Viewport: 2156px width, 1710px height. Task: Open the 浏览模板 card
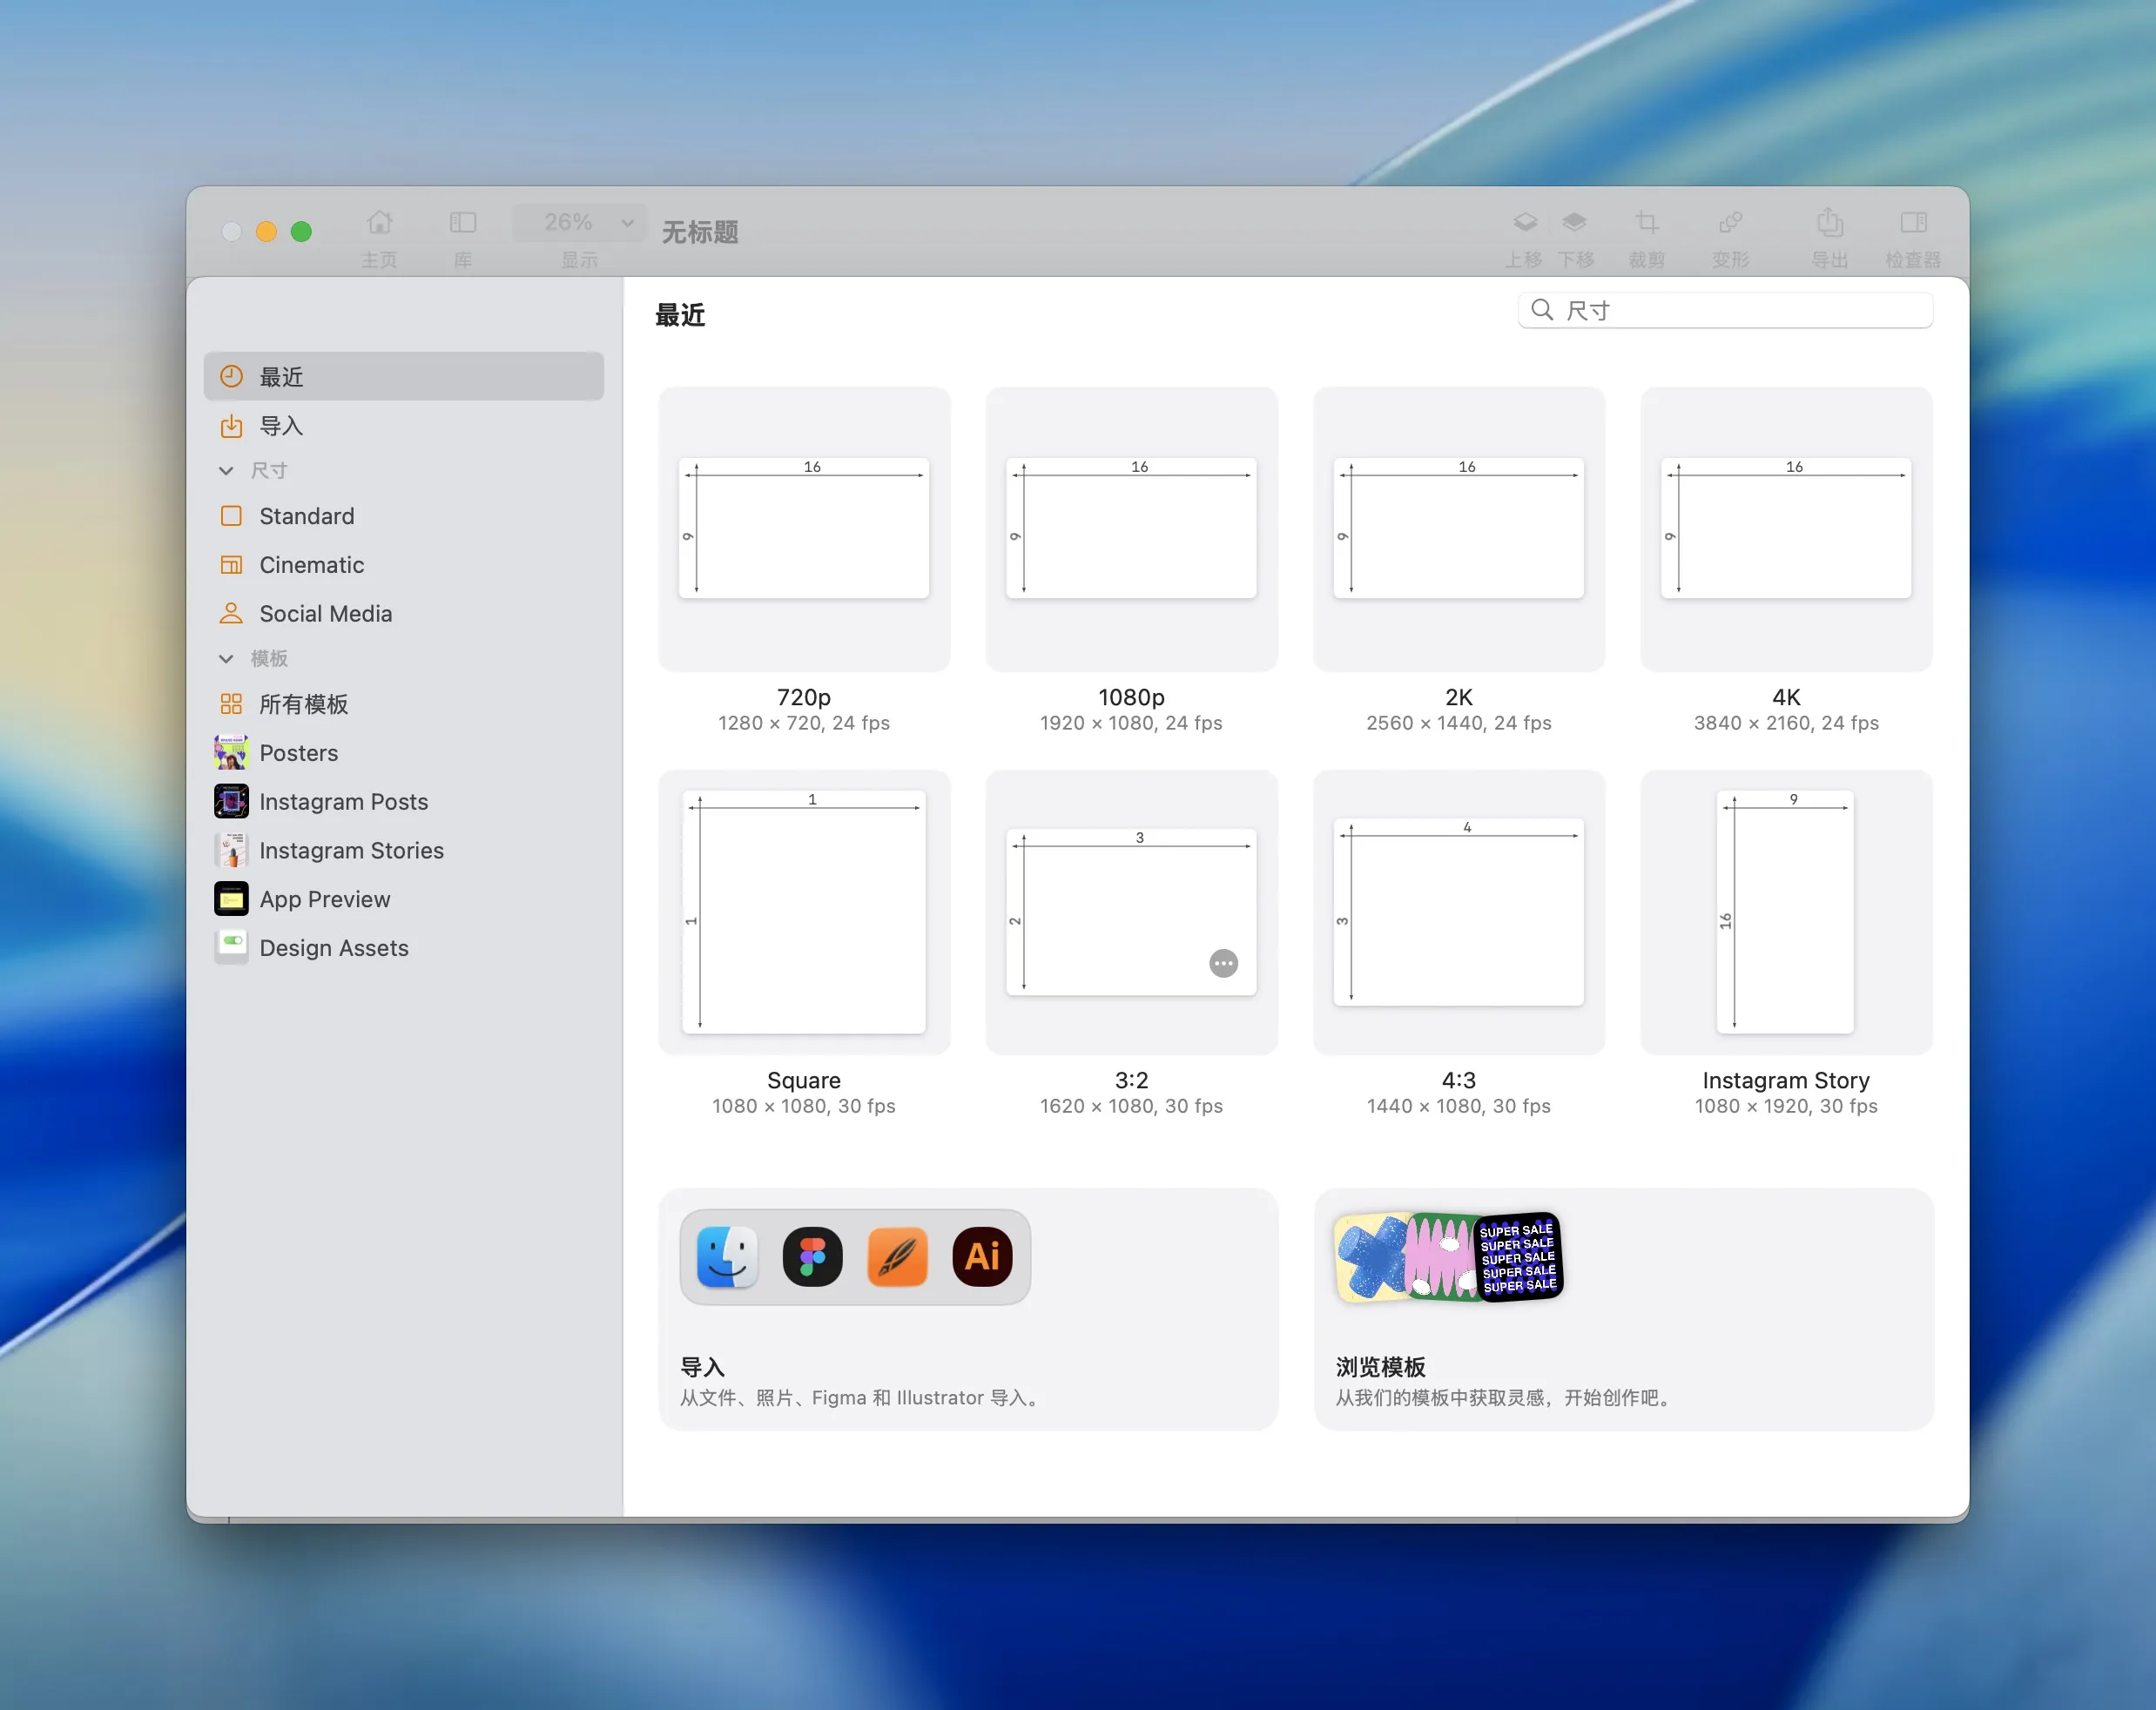pos(1623,1309)
